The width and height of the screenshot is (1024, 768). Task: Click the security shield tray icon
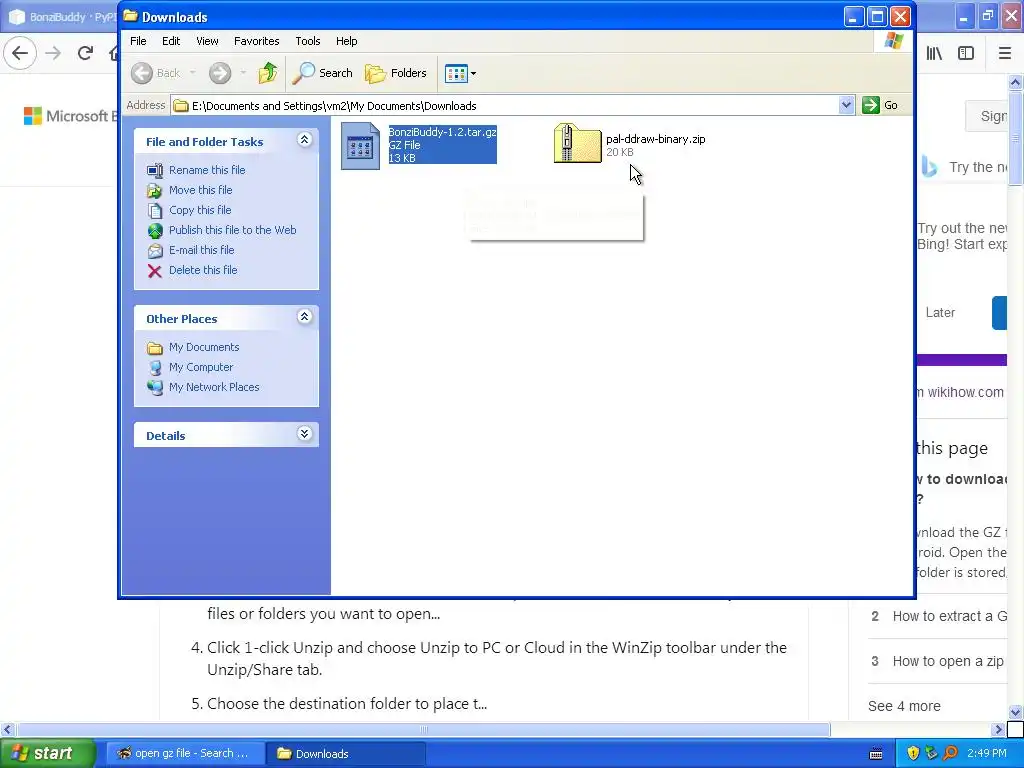[x=913, y=754]
